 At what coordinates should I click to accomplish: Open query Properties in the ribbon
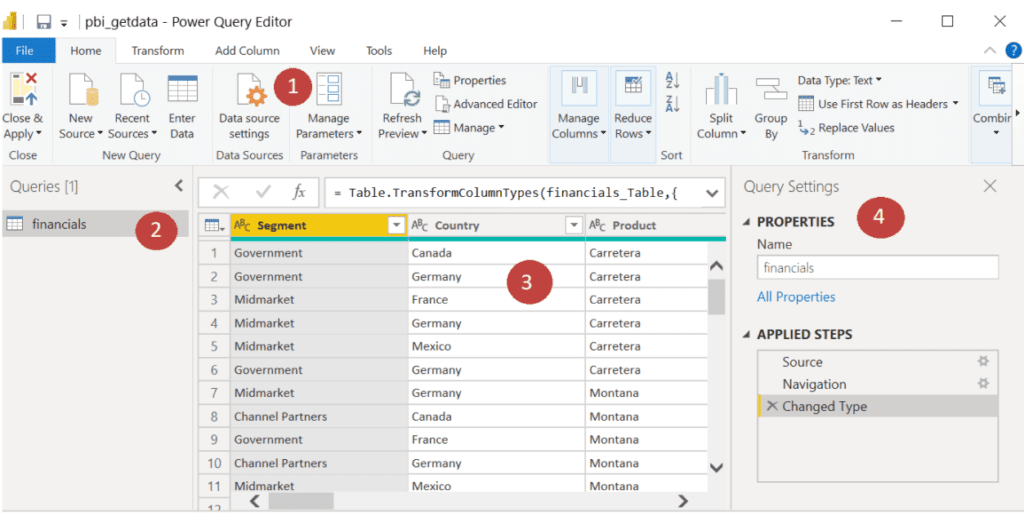[470, 80]
